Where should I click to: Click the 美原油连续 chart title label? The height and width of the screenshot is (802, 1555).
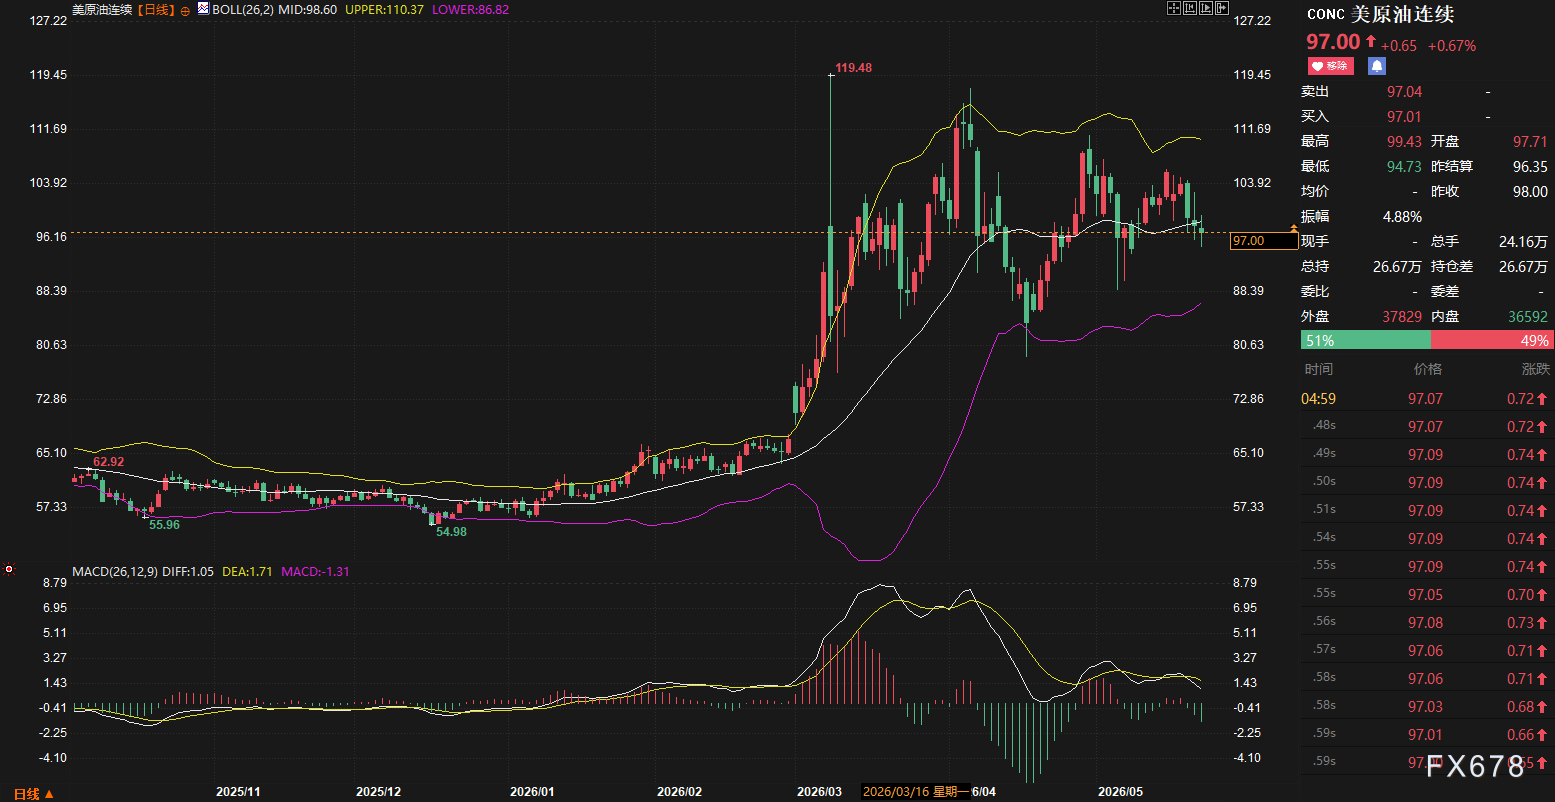[x=102, y=9]
